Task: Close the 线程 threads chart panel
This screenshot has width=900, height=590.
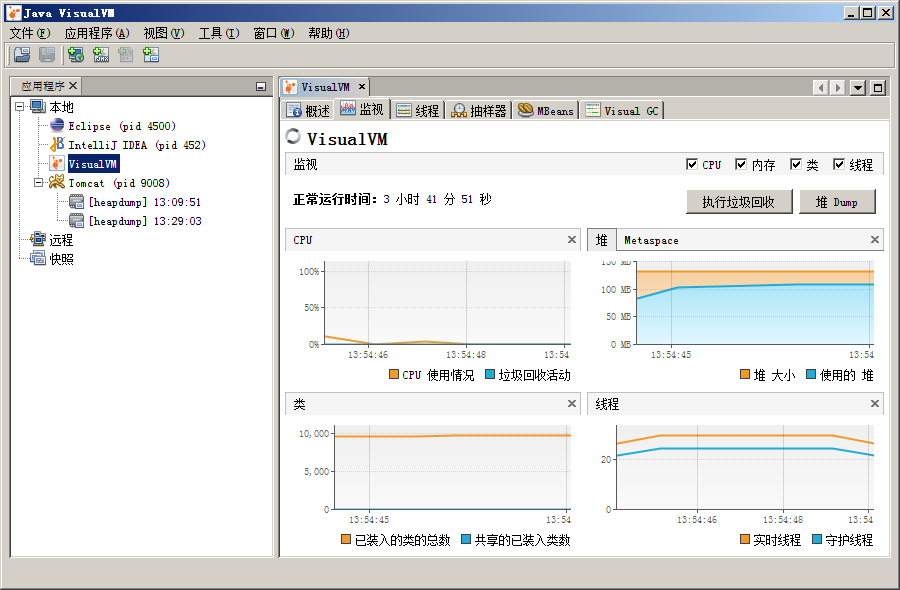Action: click(x=875, y=403)
